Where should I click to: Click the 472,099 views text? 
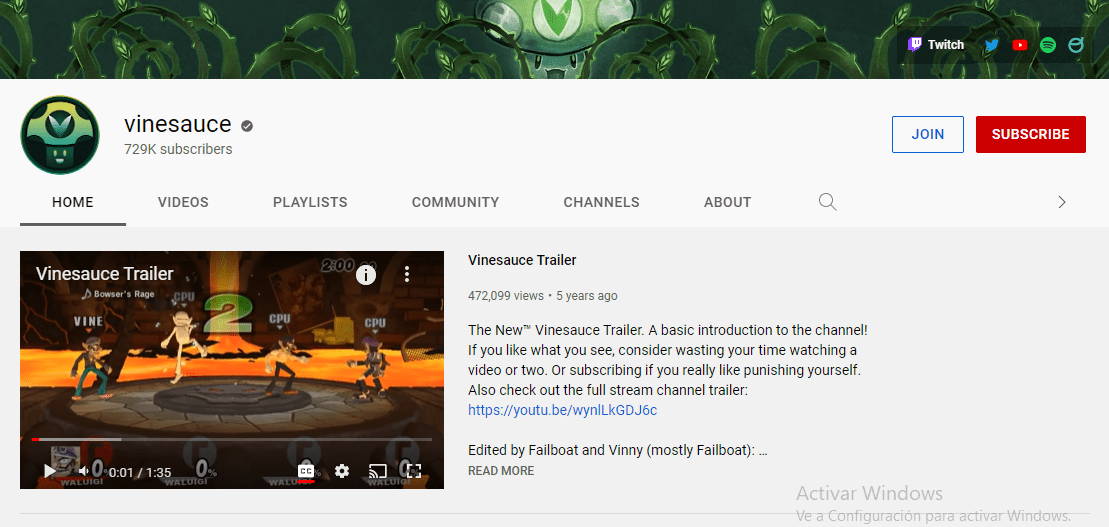pyautogui.click(x=506, y=296)
